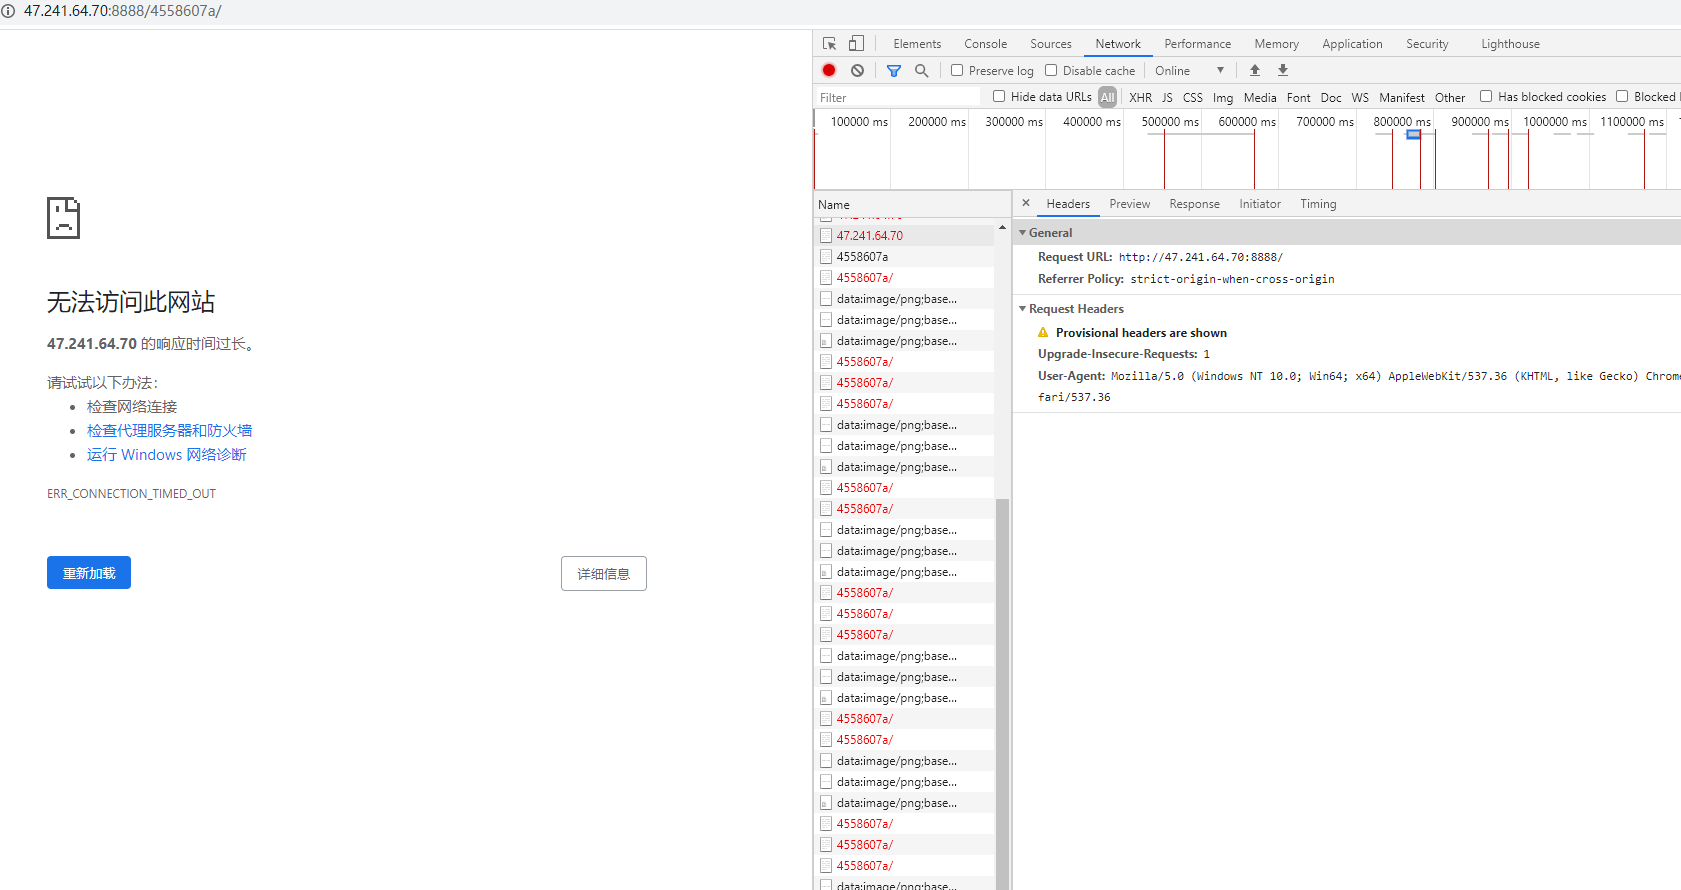This screenshot has height=890, width=1681.
Task: Switch to the Application tab
Action: tap(1352, 44)
